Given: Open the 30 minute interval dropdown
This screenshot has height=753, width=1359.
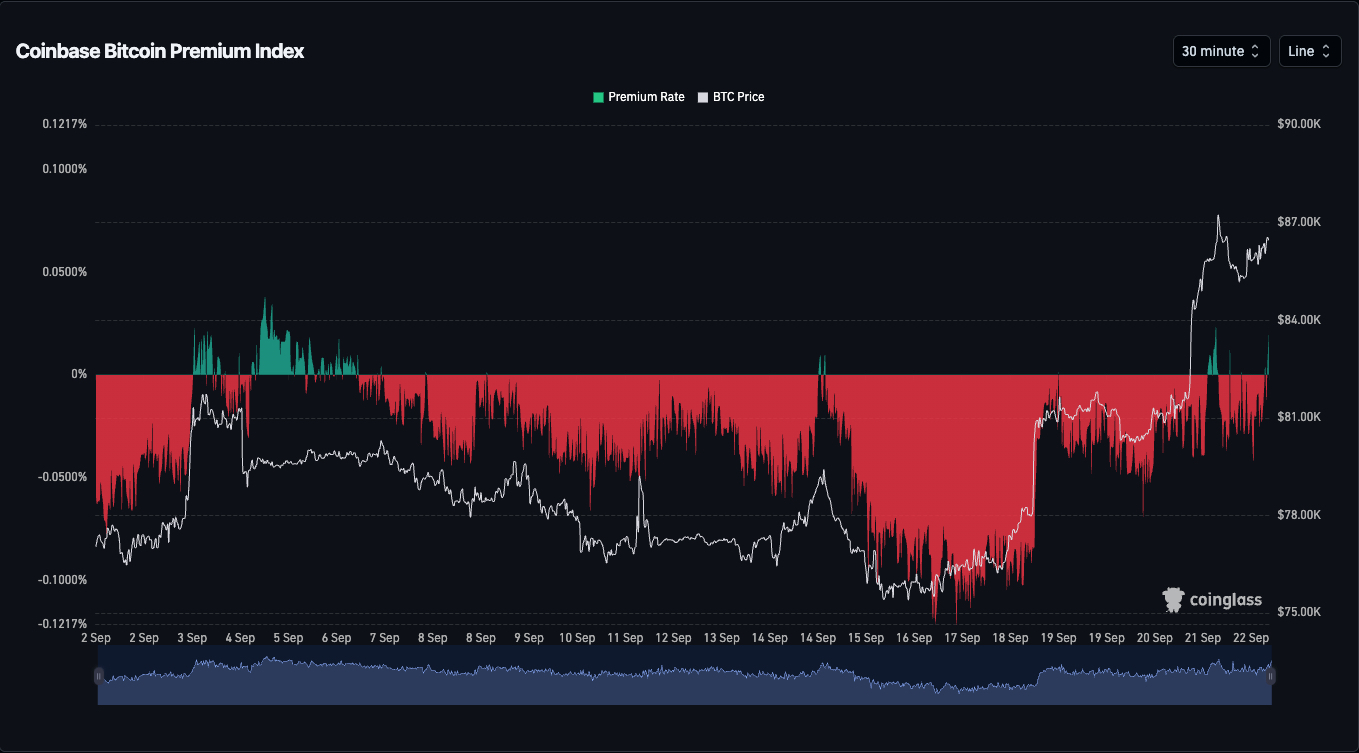Looking at the screenshot, I should coord(1221,51).
